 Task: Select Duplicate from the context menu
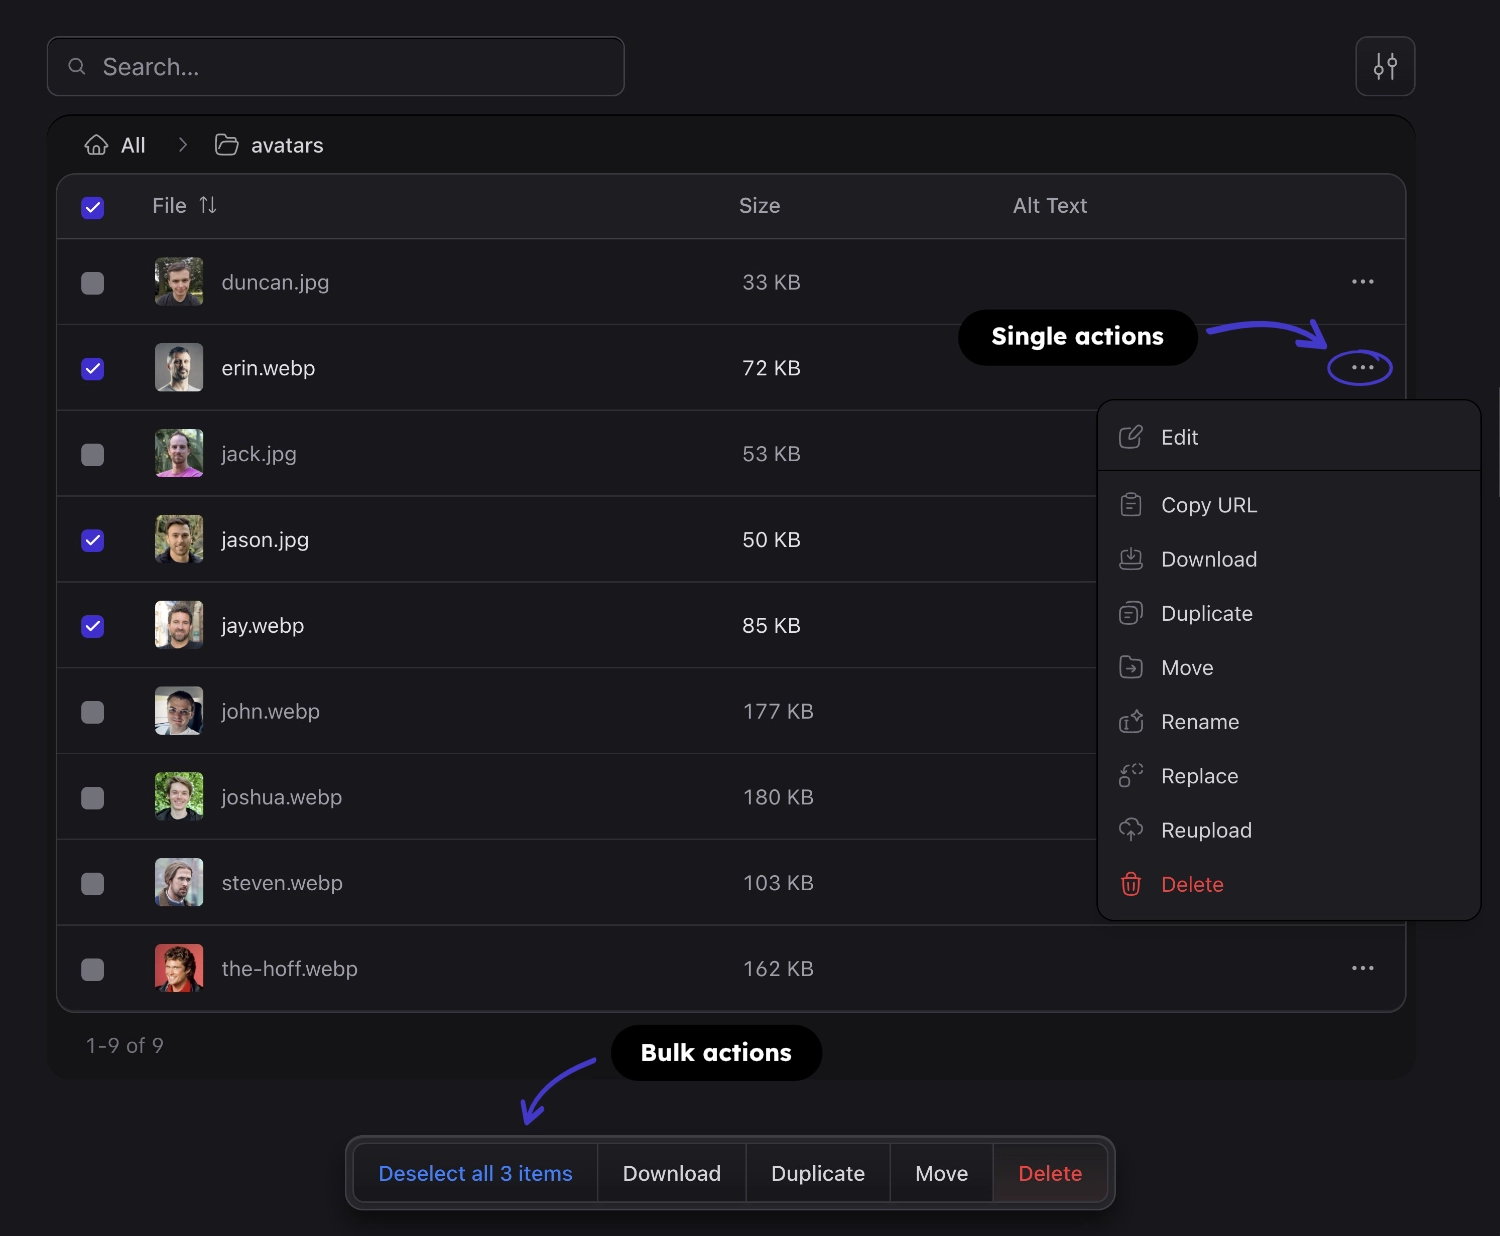[1206, 613]
